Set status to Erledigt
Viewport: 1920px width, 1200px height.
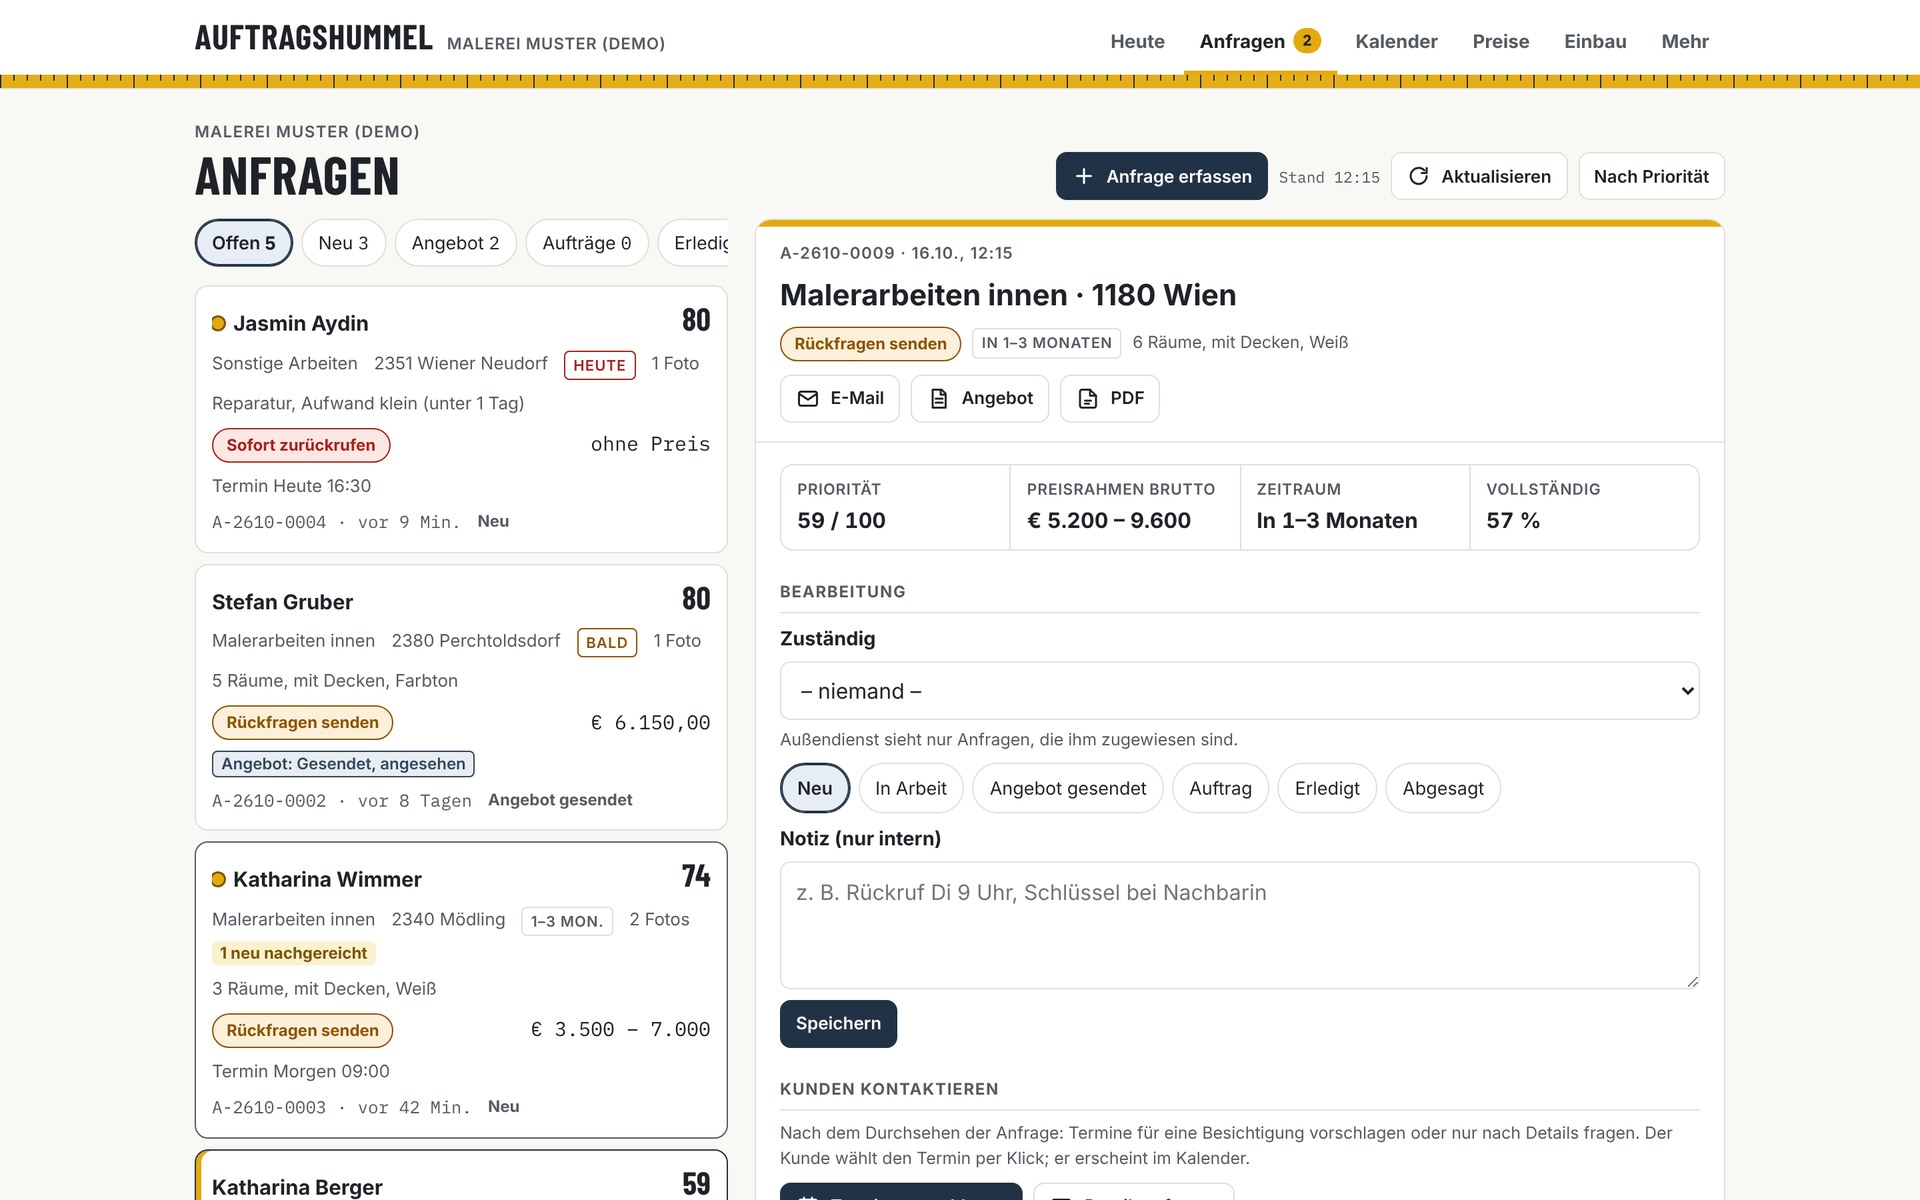click(x=1327, y=788)
